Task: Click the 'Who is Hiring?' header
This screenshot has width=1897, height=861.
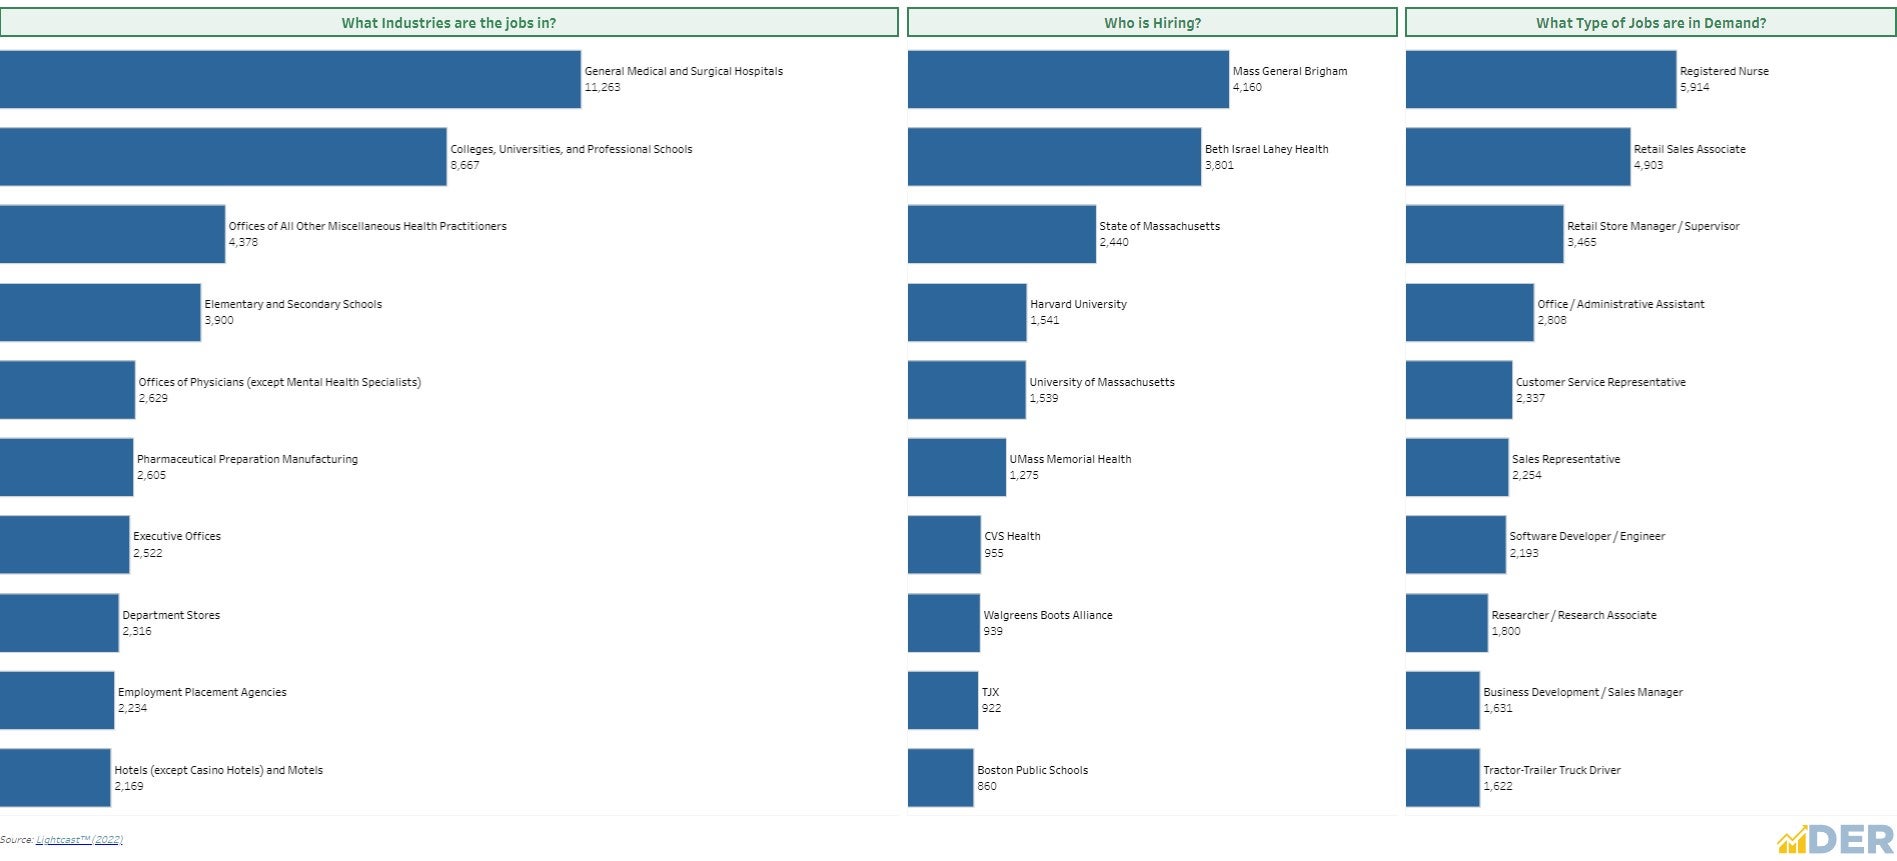Action: pyautogui.click(x=1152, y=23)
